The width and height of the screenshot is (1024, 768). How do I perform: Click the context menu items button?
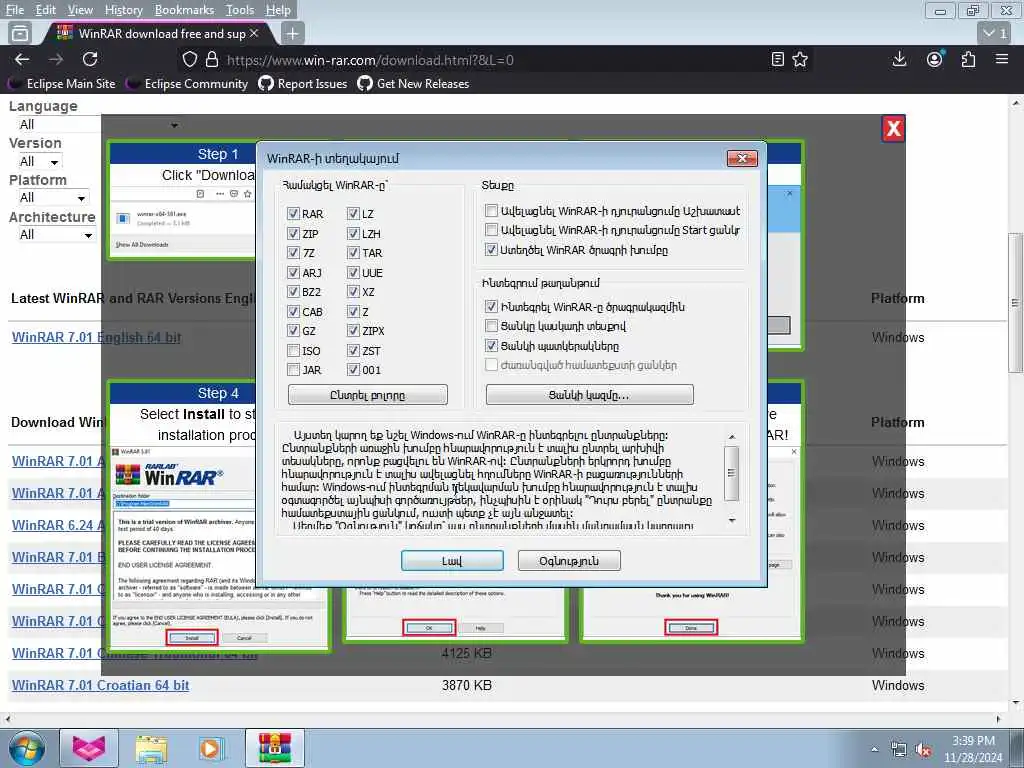[x=589, y=394]
